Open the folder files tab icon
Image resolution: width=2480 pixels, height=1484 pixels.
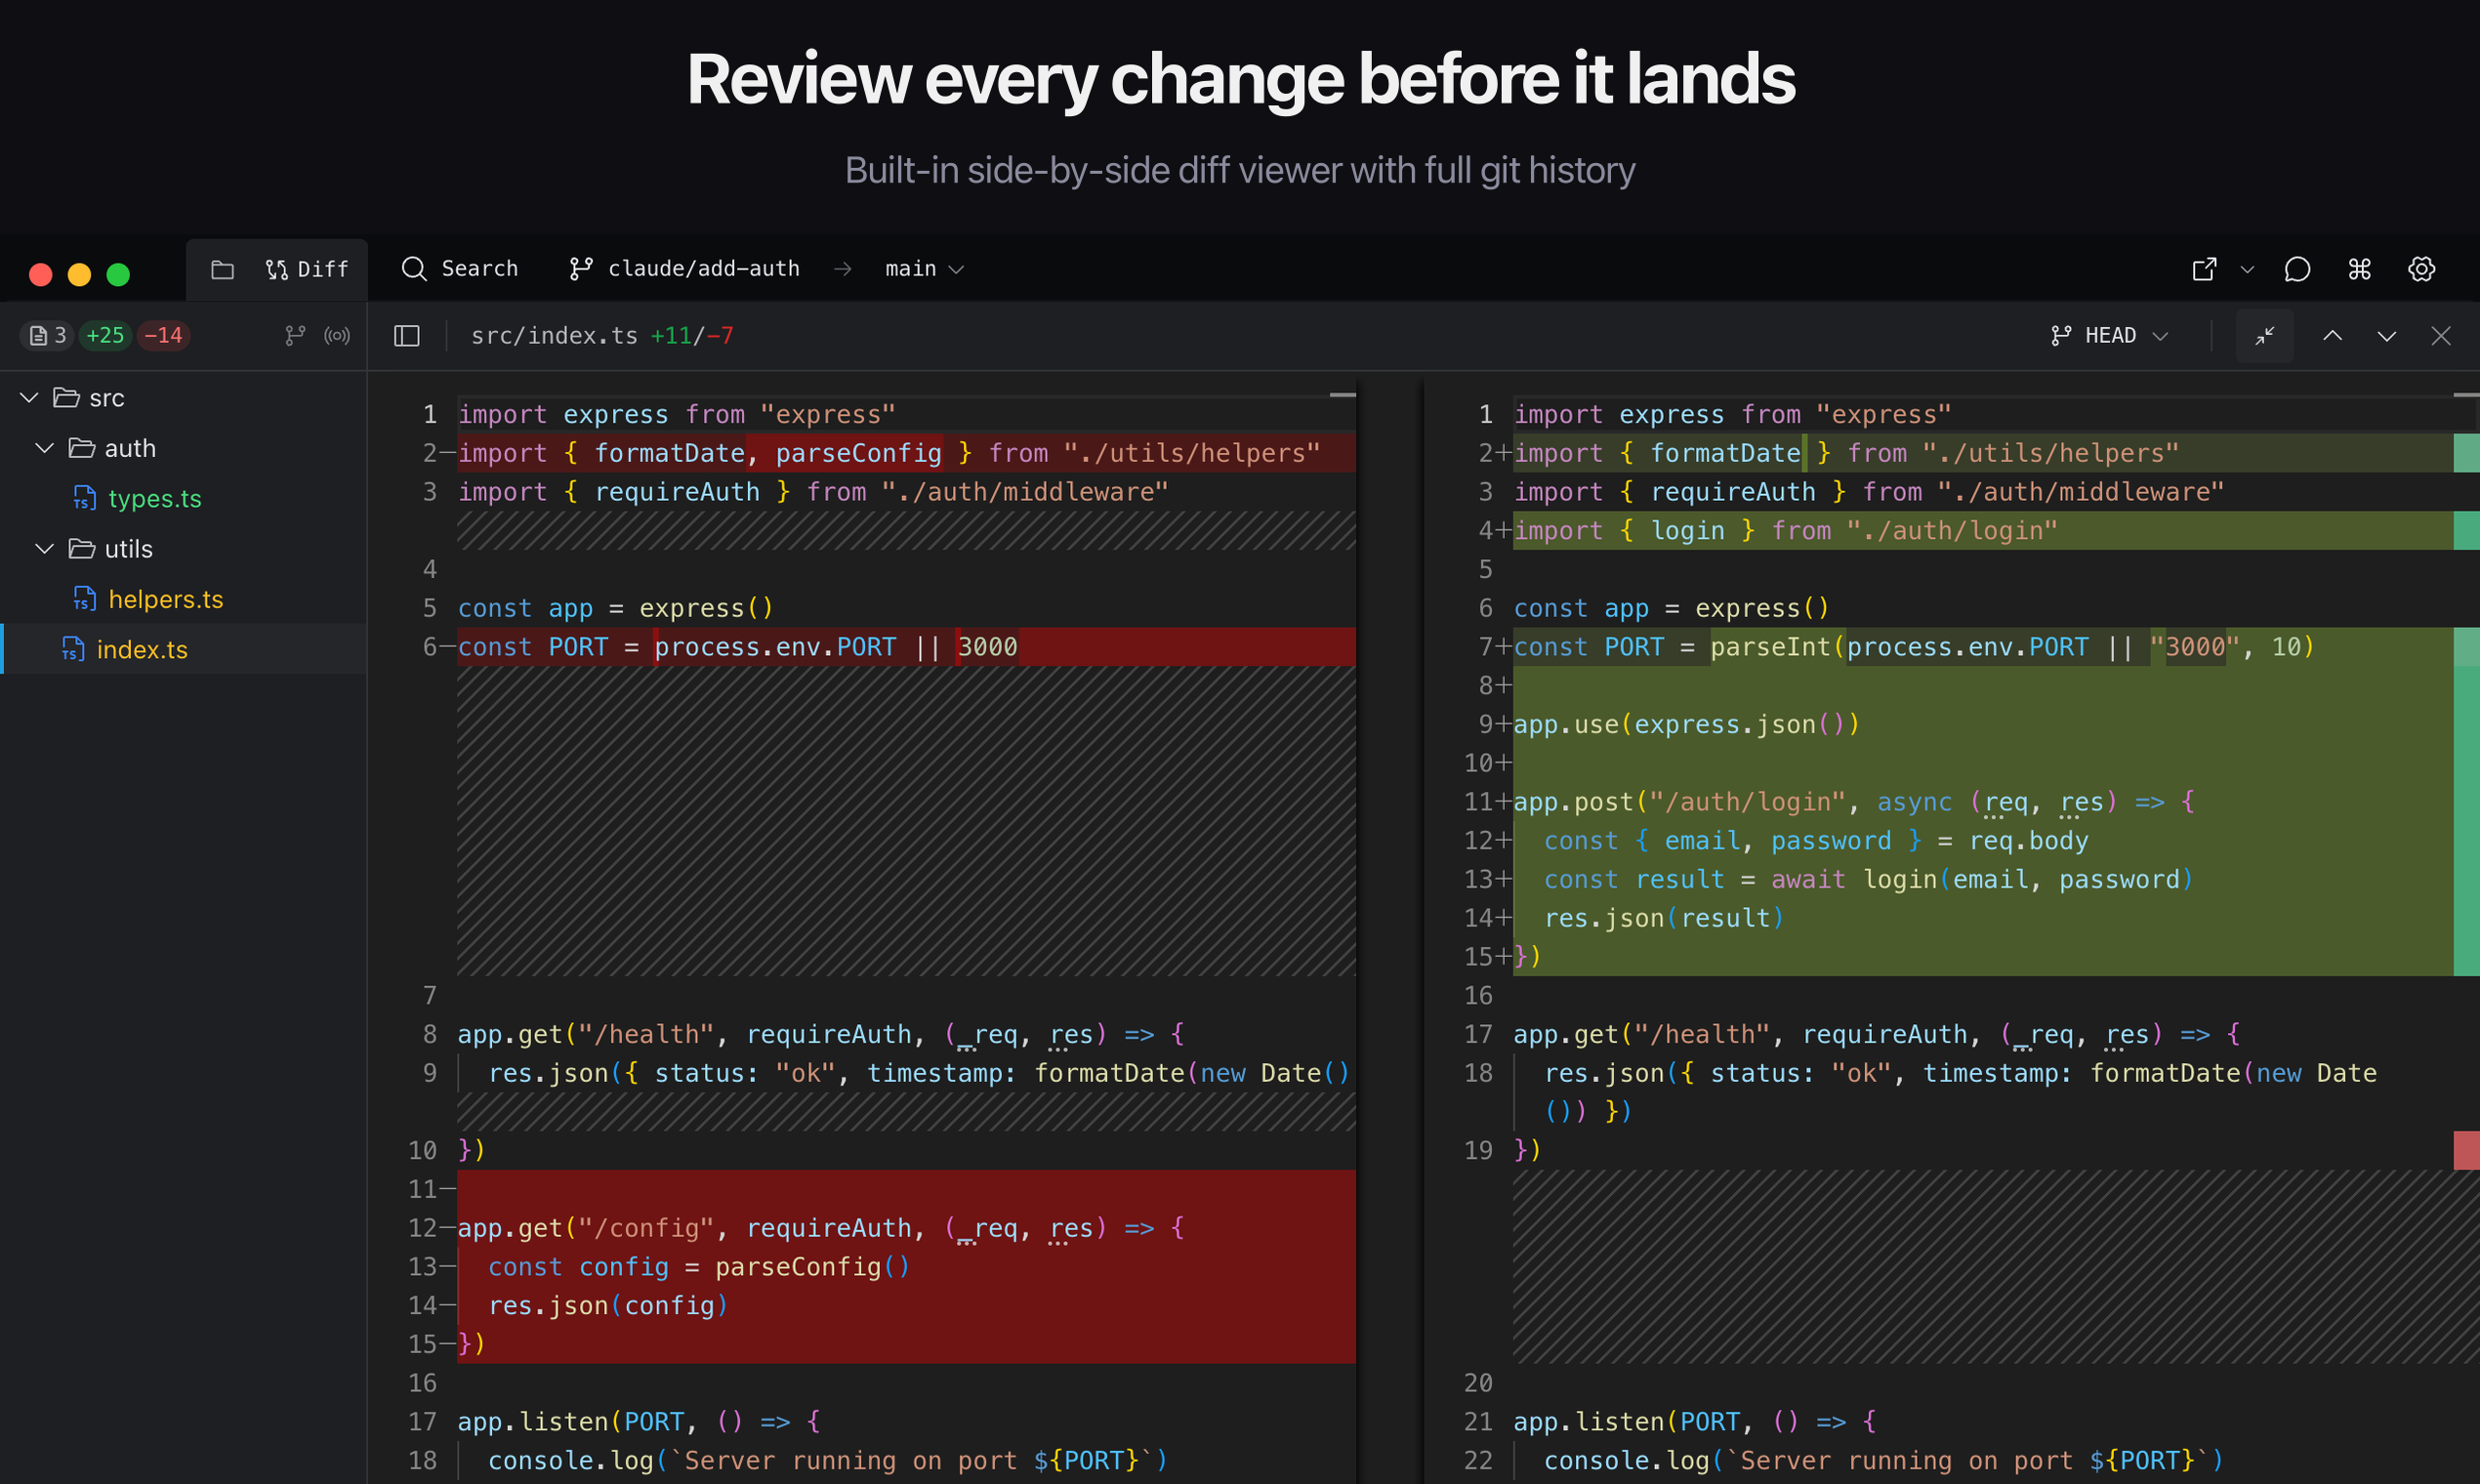click(x=222, y=269)
